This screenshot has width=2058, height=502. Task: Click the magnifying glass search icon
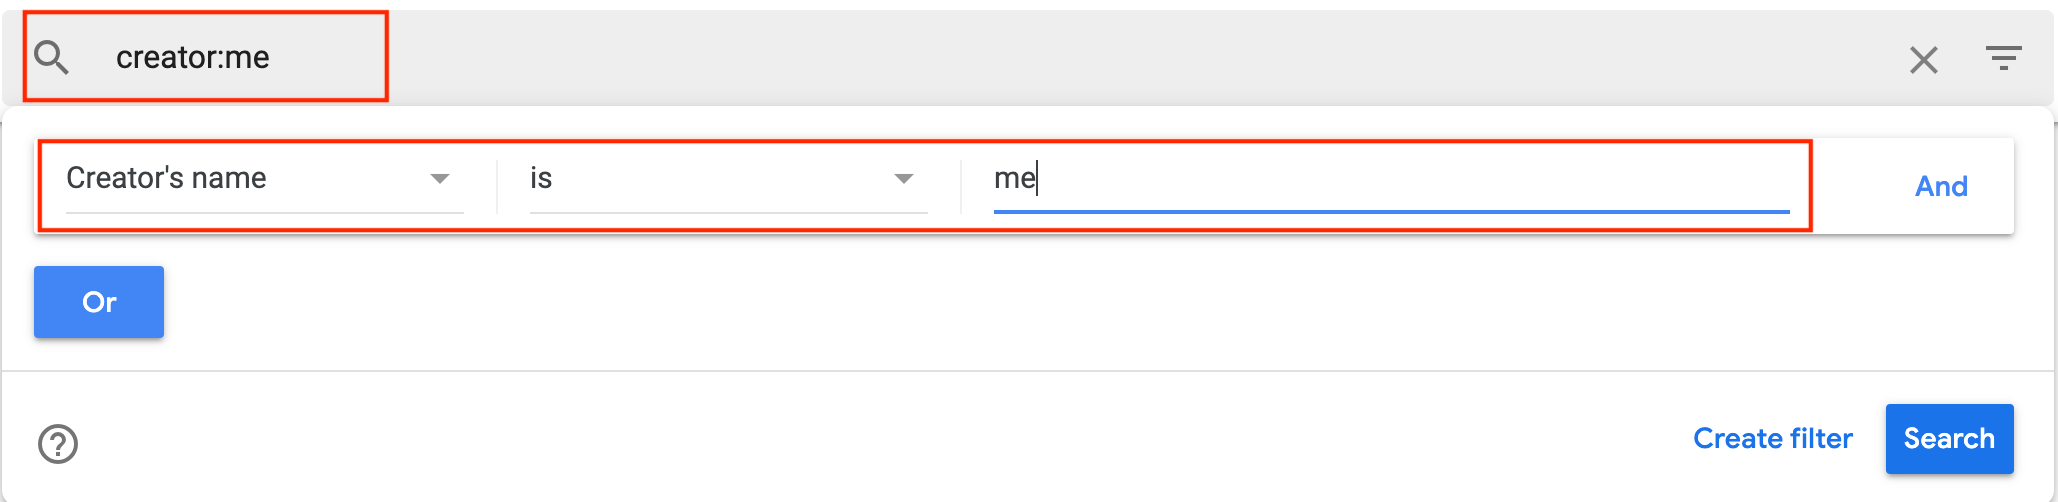coord(51,58)
